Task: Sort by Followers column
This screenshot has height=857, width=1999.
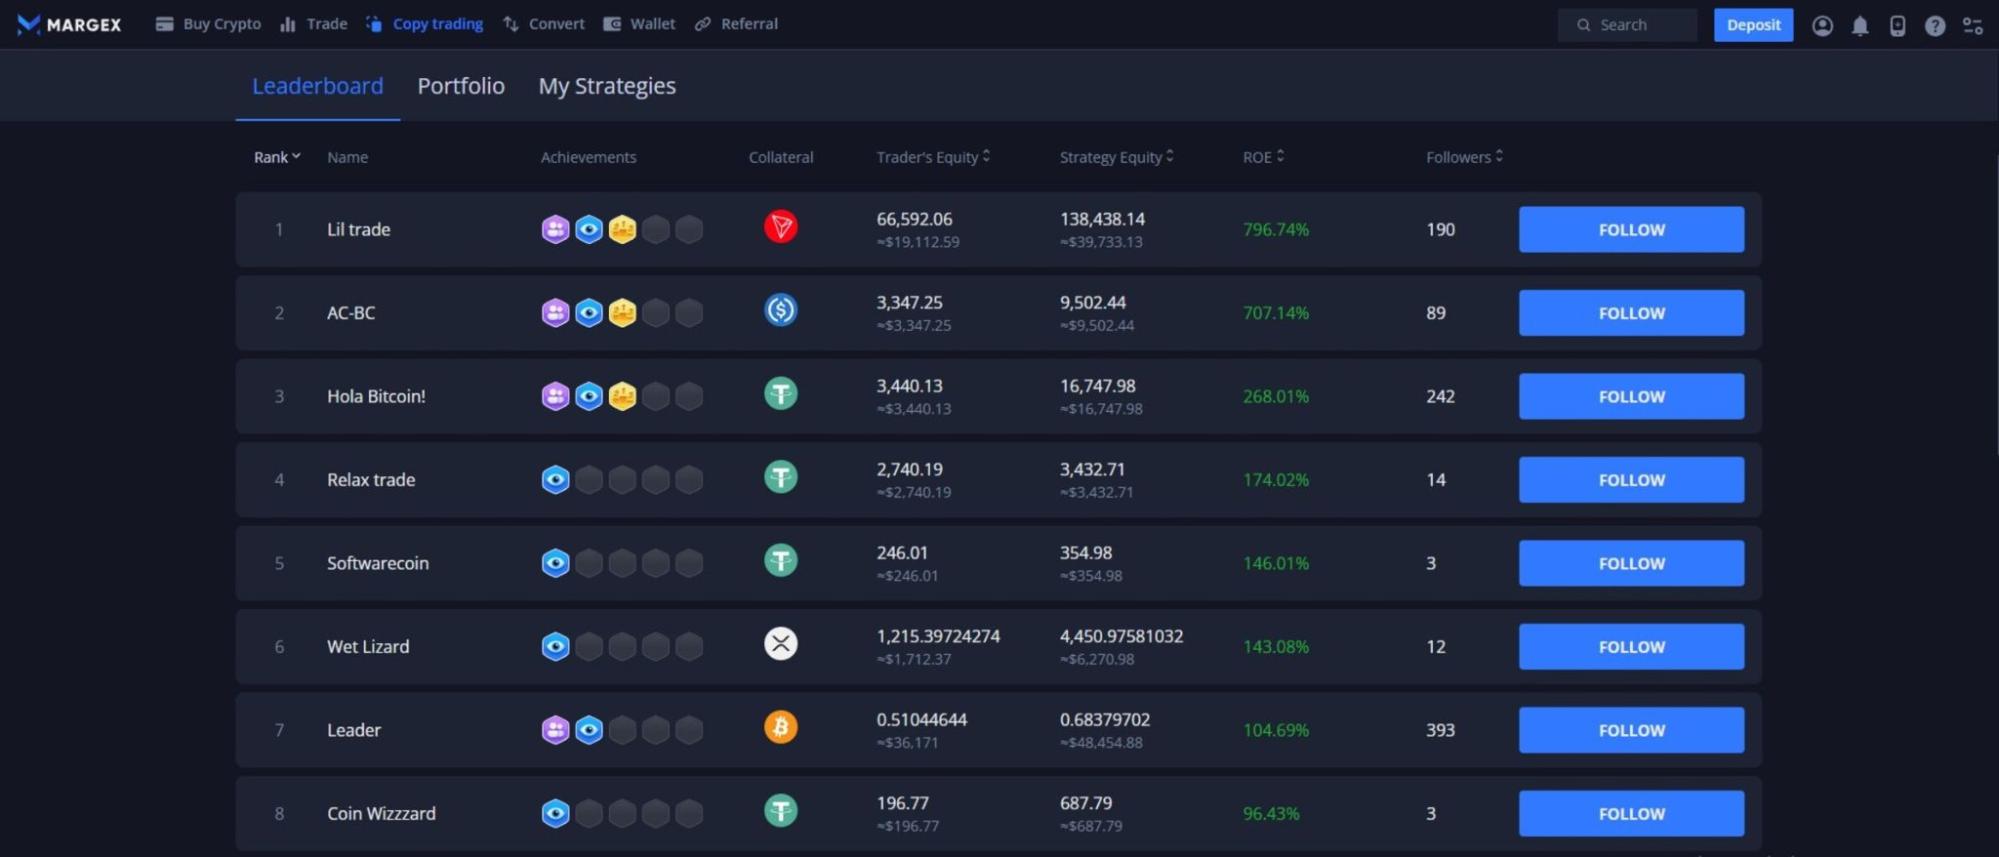Action: [1464, 157]
